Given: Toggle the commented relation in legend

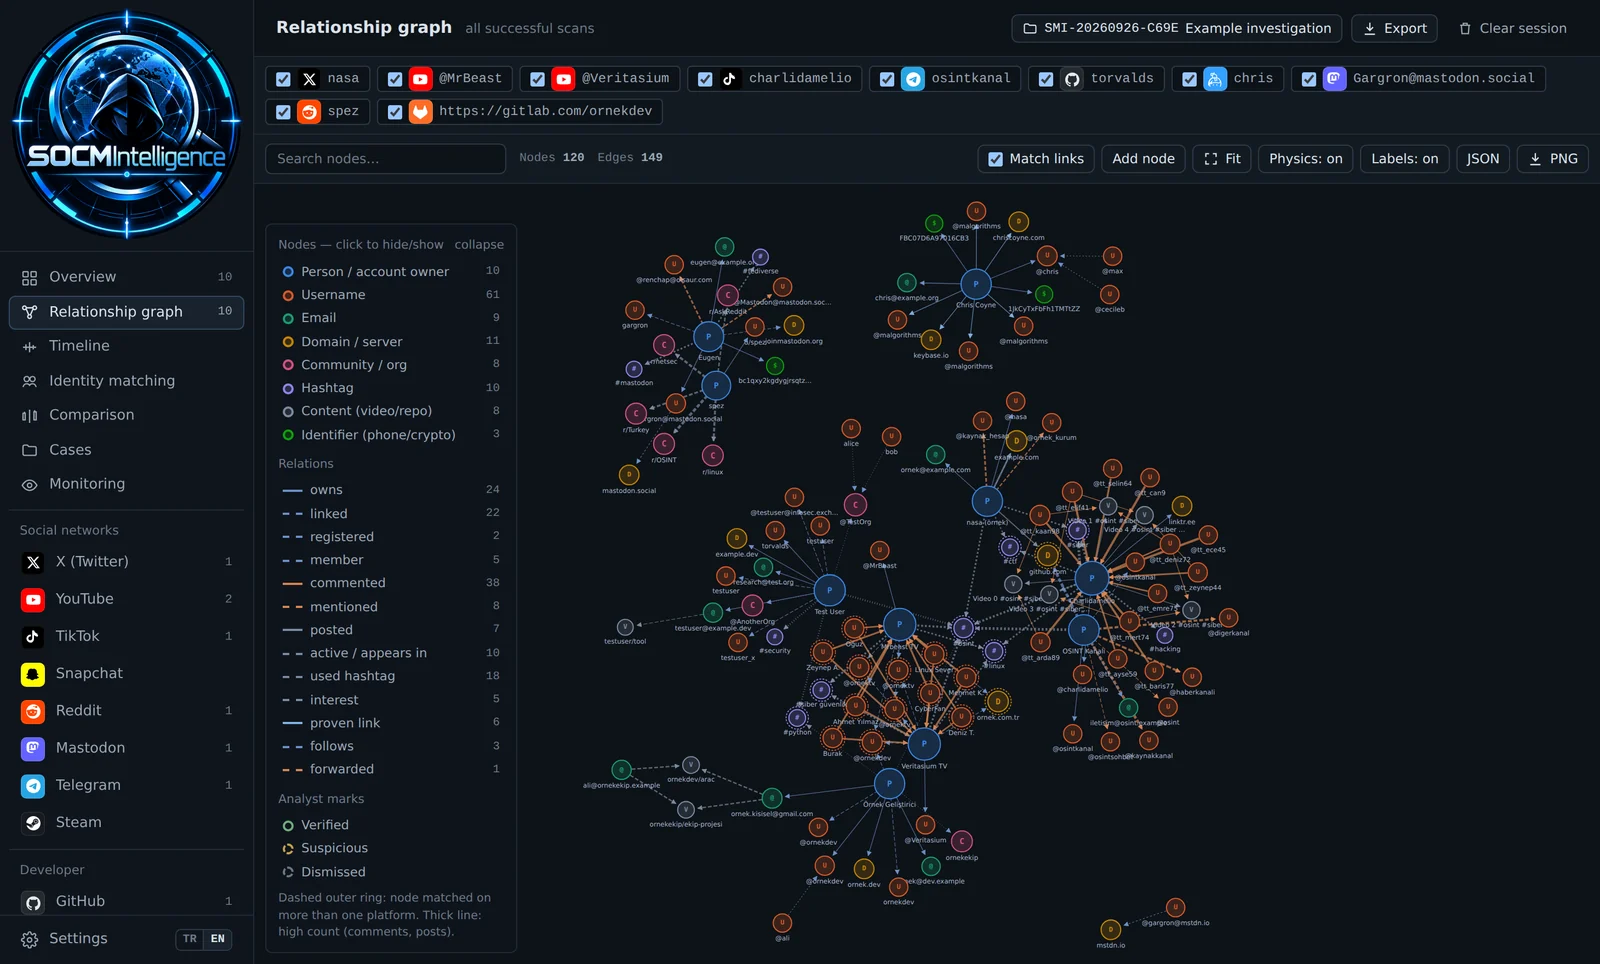Looking at the screenshot, I should tap(391, 583).
